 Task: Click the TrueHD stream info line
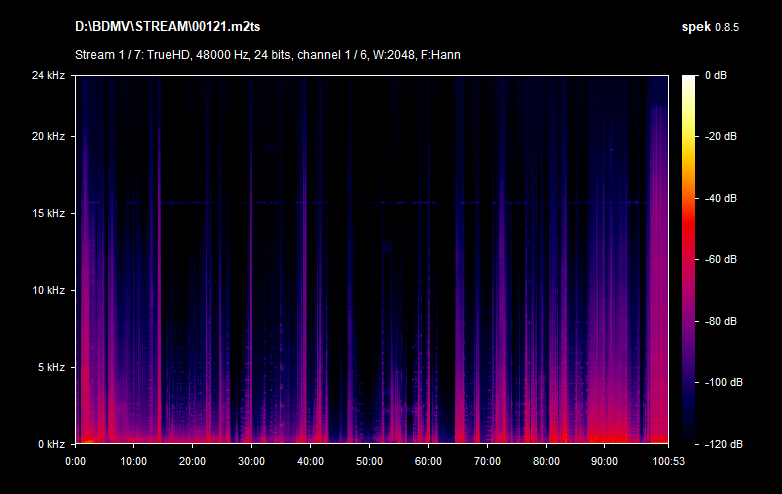[267, 54]
